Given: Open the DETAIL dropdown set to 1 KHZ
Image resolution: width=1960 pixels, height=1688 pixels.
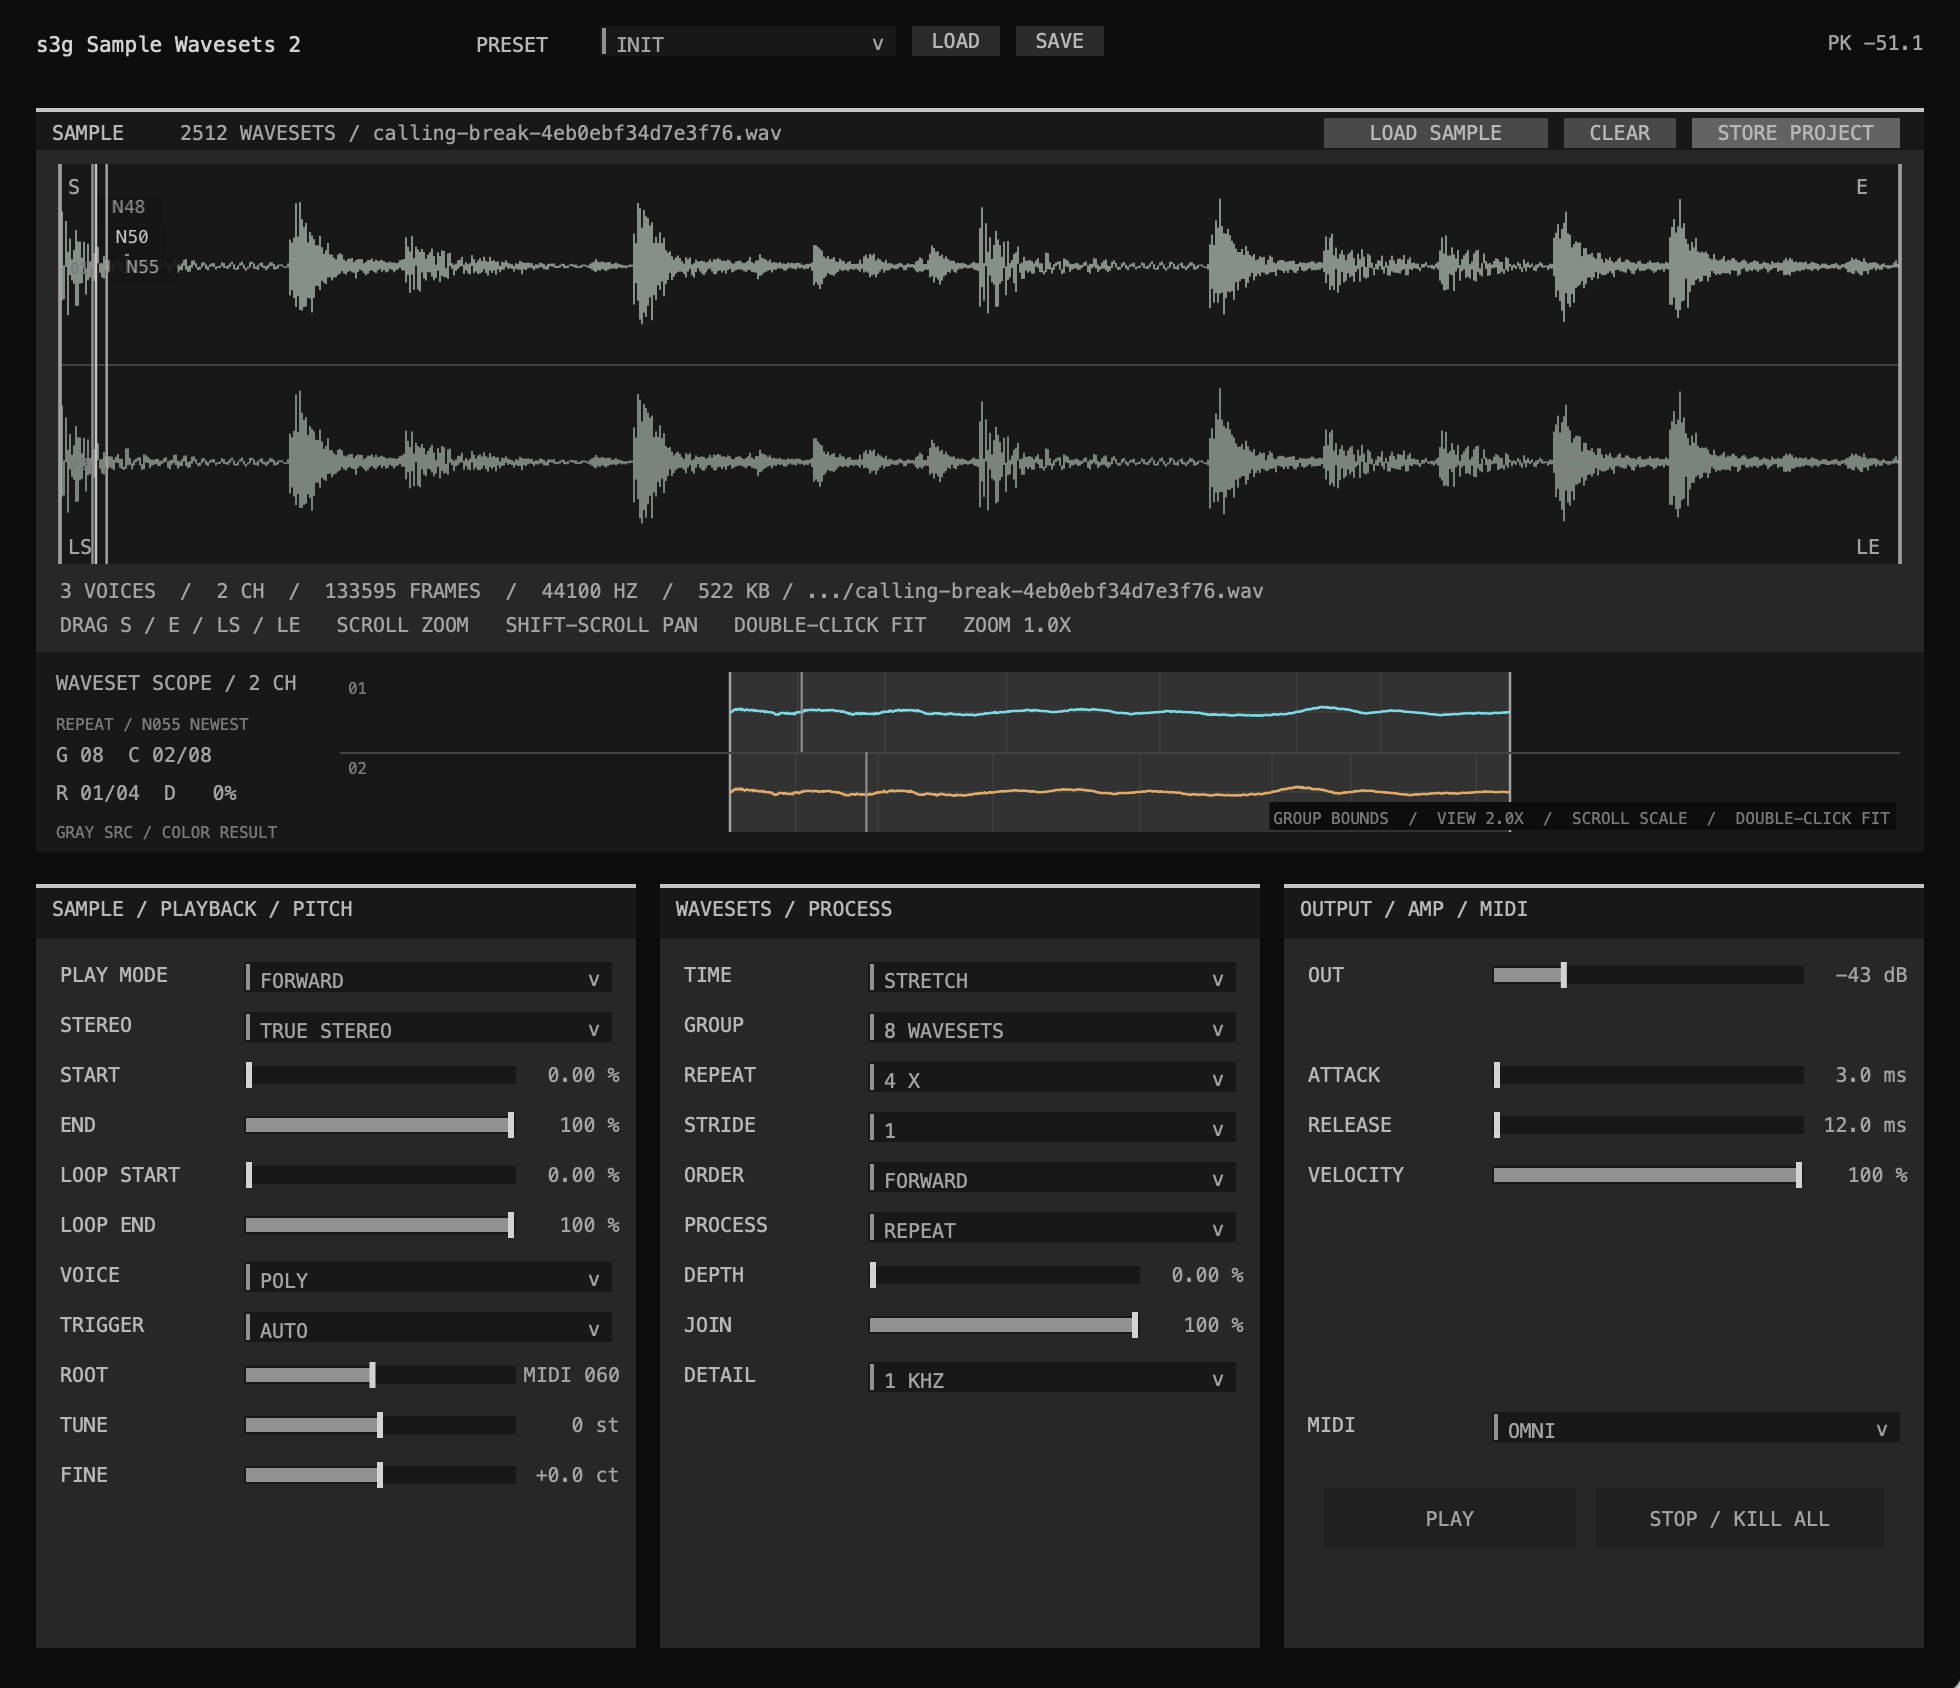Looking at the screenshot, I should pyautogui.click(x=1052, y=1379).
